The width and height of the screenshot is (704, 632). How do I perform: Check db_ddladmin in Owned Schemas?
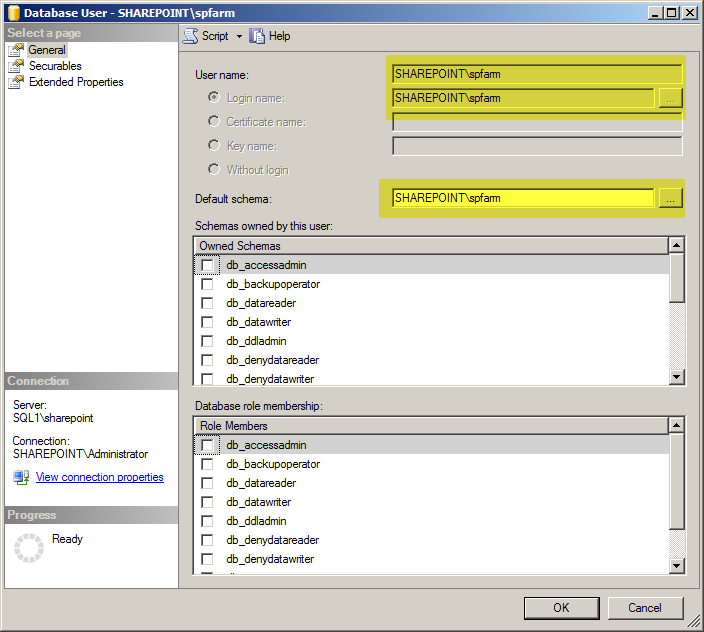207,341
